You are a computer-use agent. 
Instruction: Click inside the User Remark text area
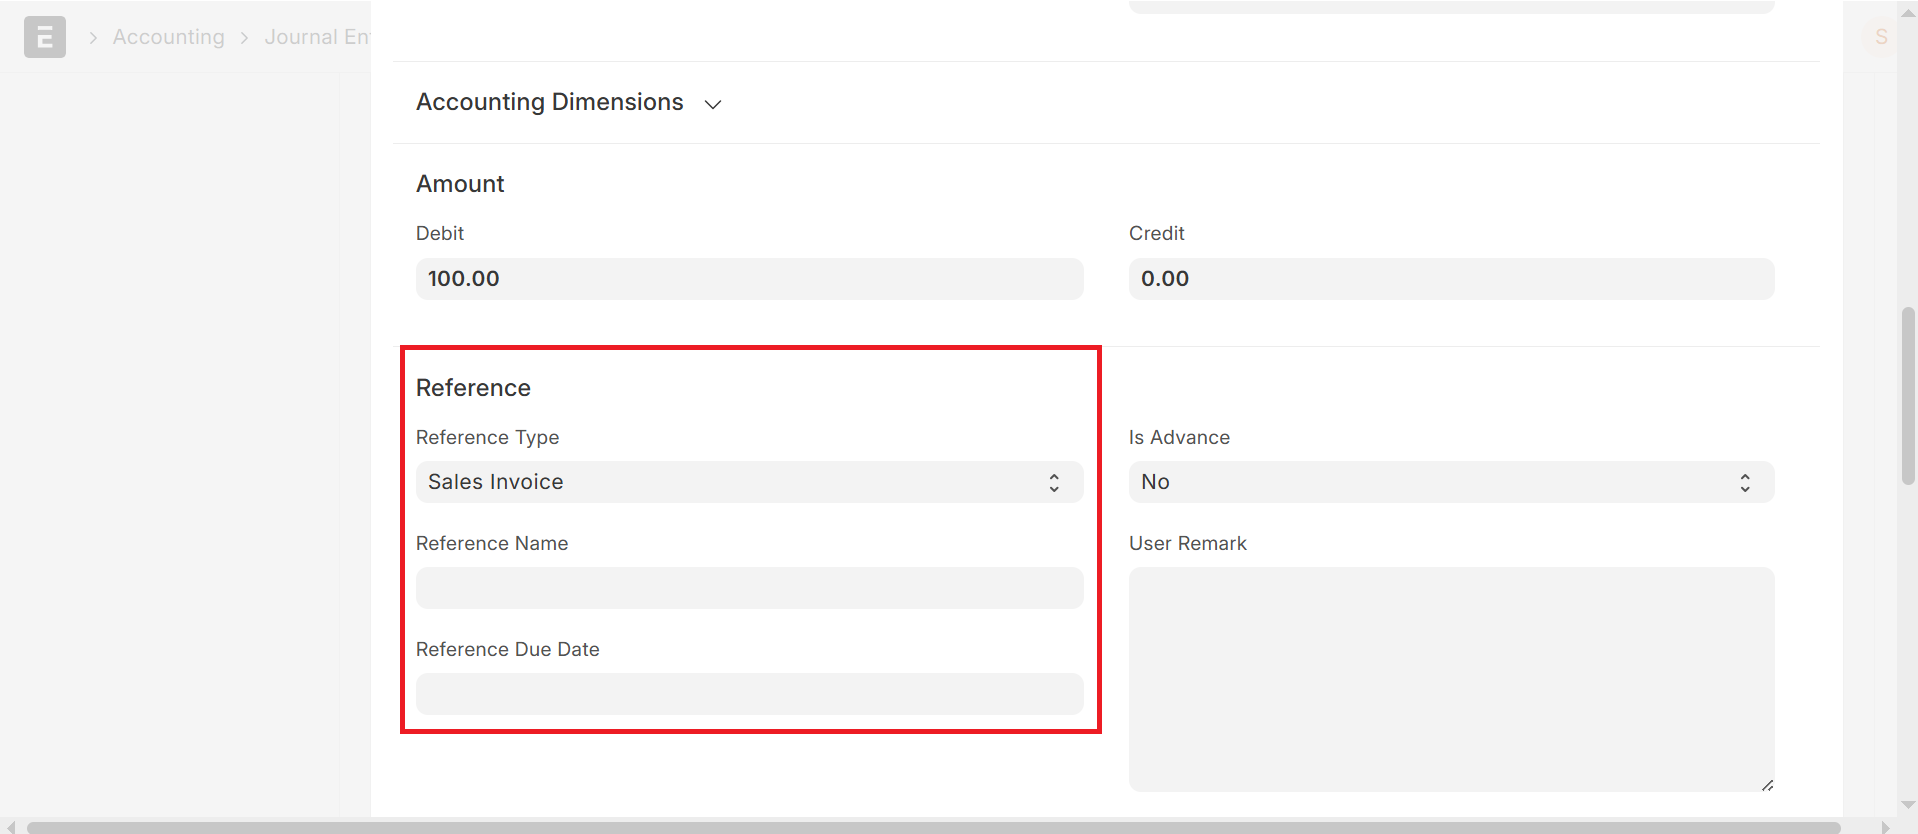[1450, 678]
